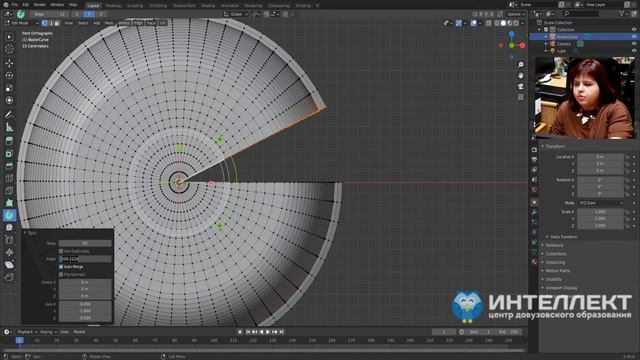The width and height of the screenshot is (640, 360).
Task: Open the File menu
Action: pyautogui.click(x=14, y=4)
